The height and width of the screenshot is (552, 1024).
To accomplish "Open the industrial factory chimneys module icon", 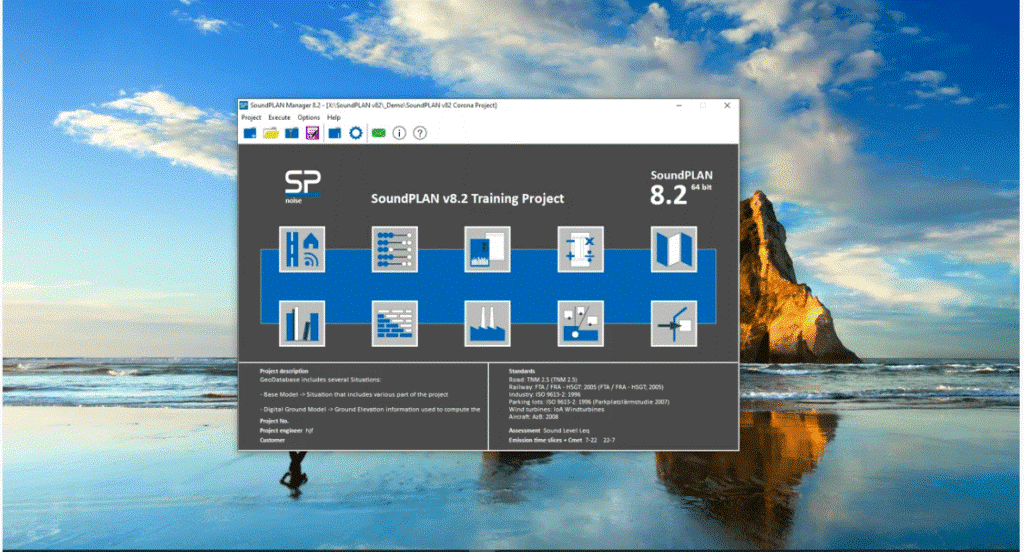I will pyautogui.click(x=487, y=323).
